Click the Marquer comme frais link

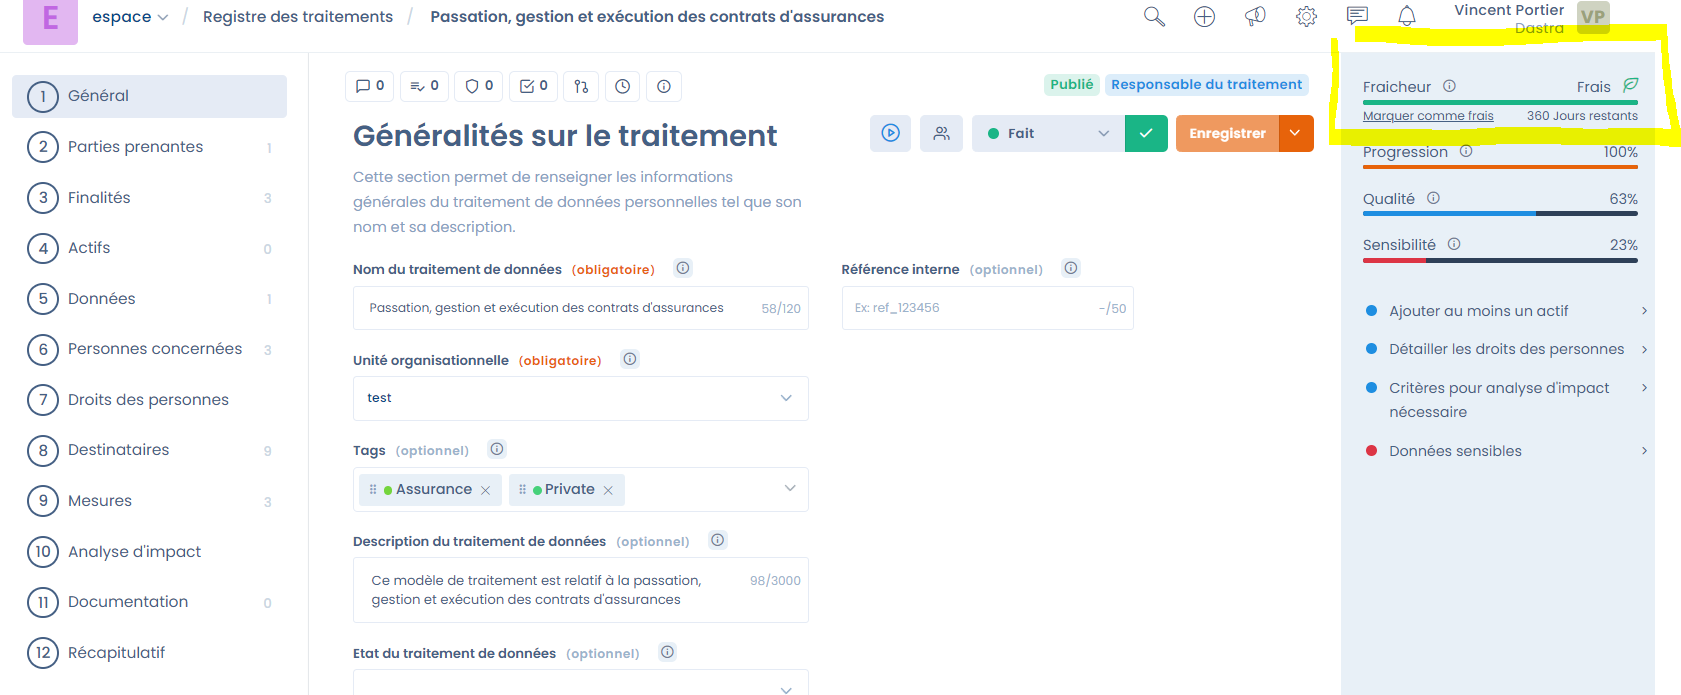(1427, 116)
